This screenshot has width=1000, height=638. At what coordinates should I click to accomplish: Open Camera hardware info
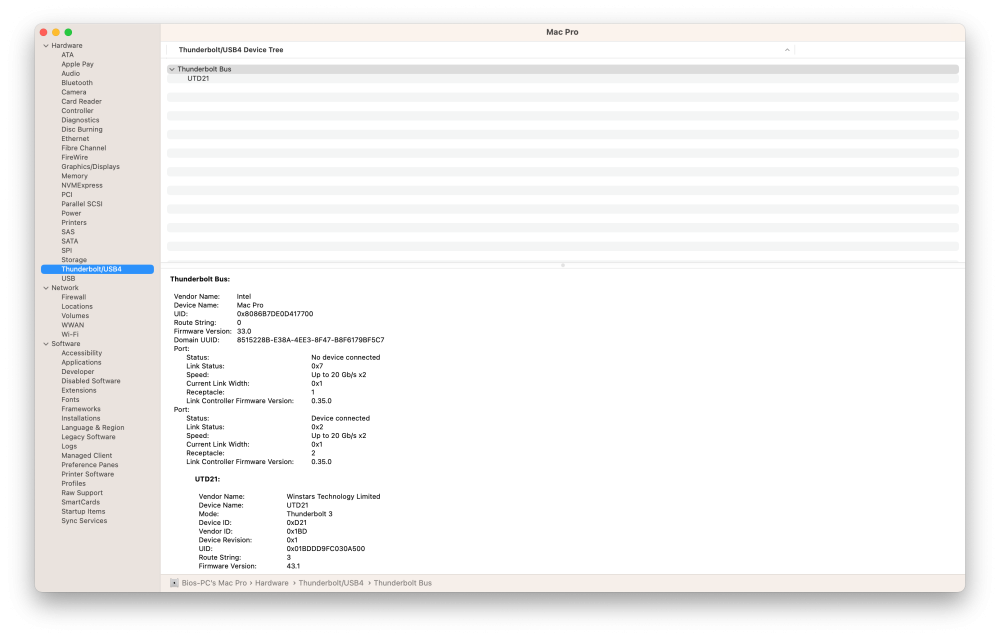(x=73, y=93)
